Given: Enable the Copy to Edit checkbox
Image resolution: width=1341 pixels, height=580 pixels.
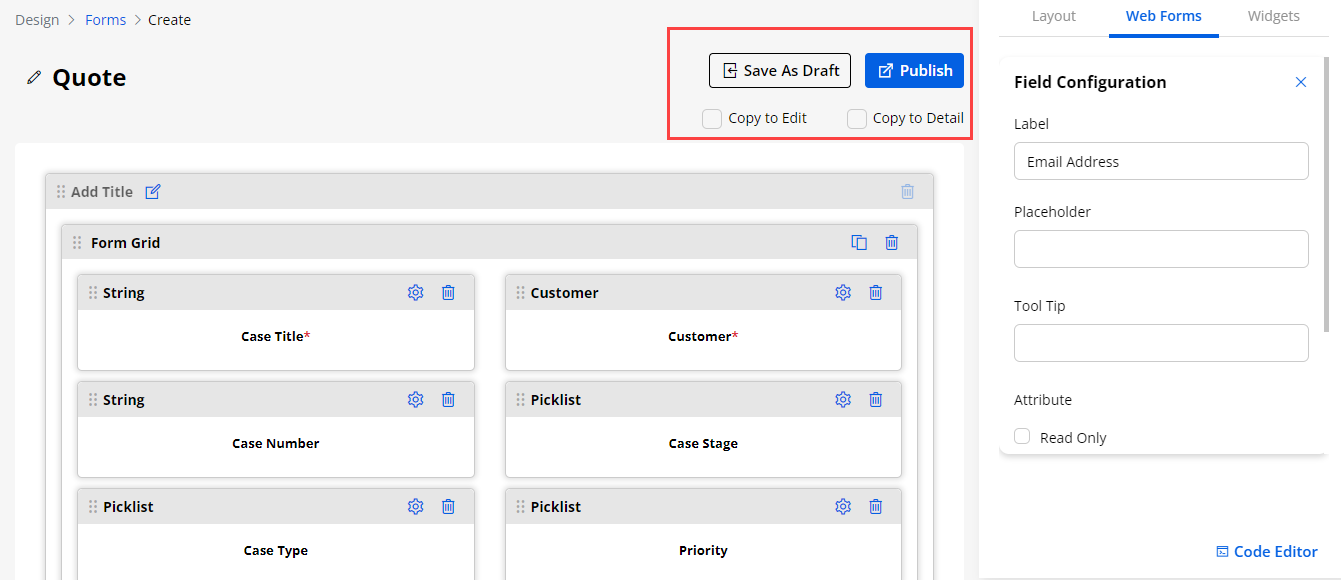Looking at the screenshot, I should coord(712,119).
